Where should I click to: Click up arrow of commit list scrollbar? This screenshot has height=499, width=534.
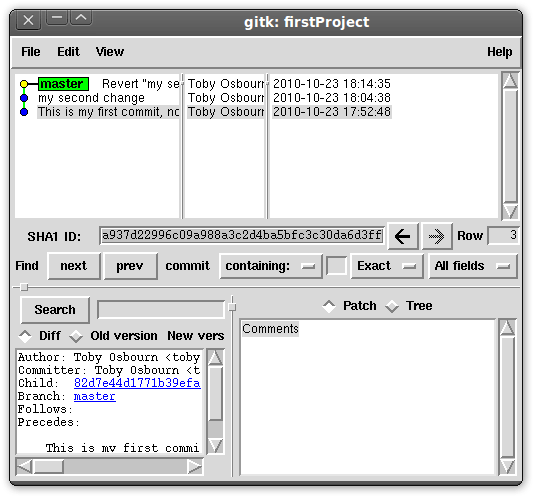point(510,81)
